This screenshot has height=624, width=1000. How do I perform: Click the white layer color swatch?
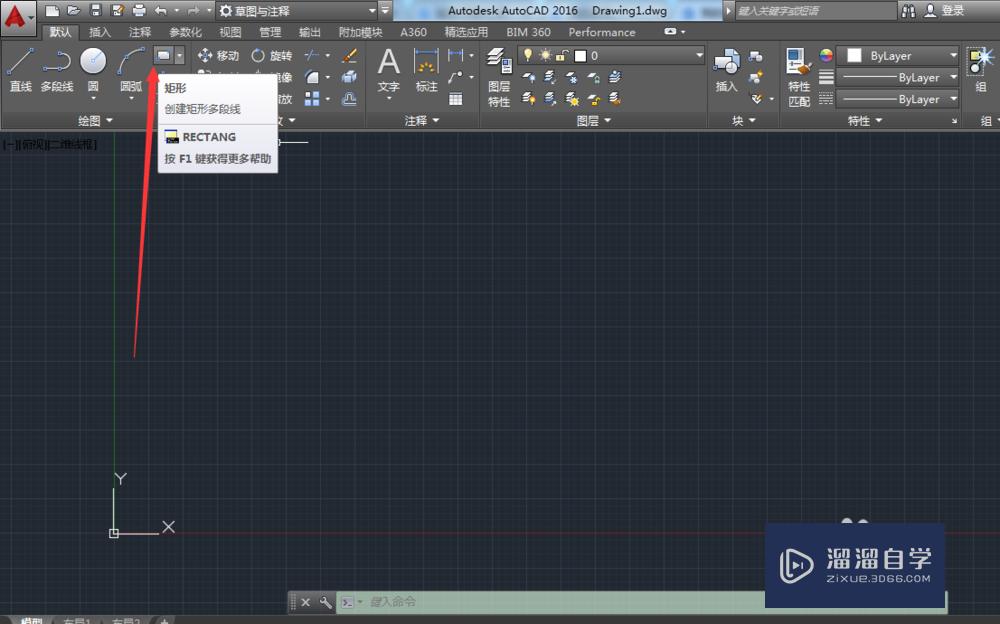pos(580,56)
